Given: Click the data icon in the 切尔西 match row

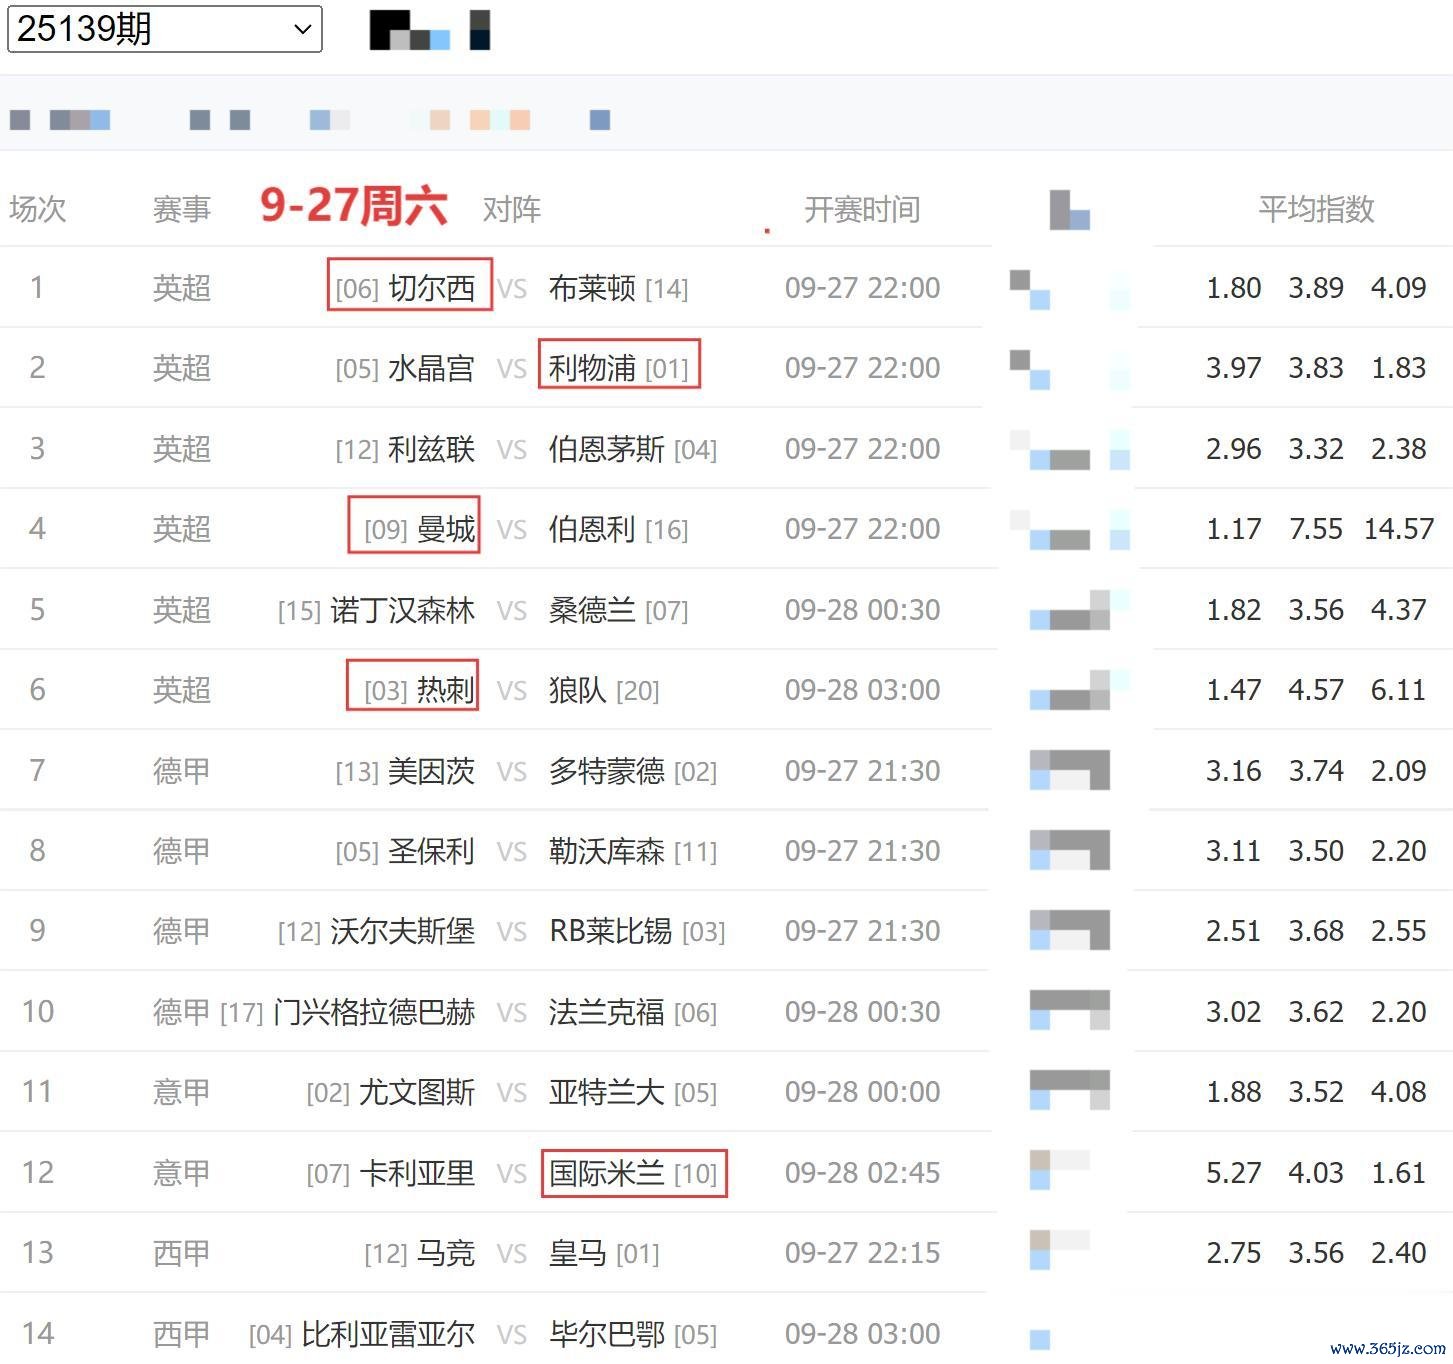Looking at the screenshot, I should (x=1030, y=289).
